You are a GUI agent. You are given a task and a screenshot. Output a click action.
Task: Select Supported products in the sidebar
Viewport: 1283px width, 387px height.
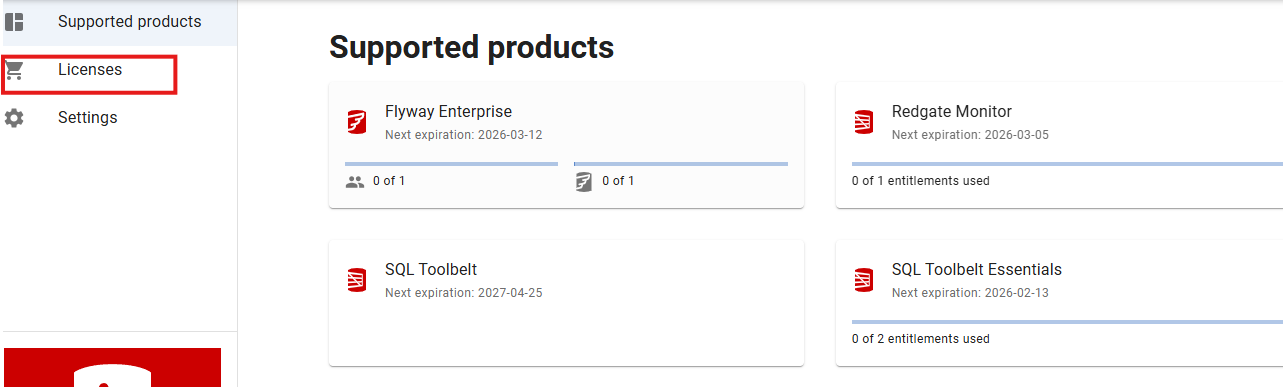120,22
